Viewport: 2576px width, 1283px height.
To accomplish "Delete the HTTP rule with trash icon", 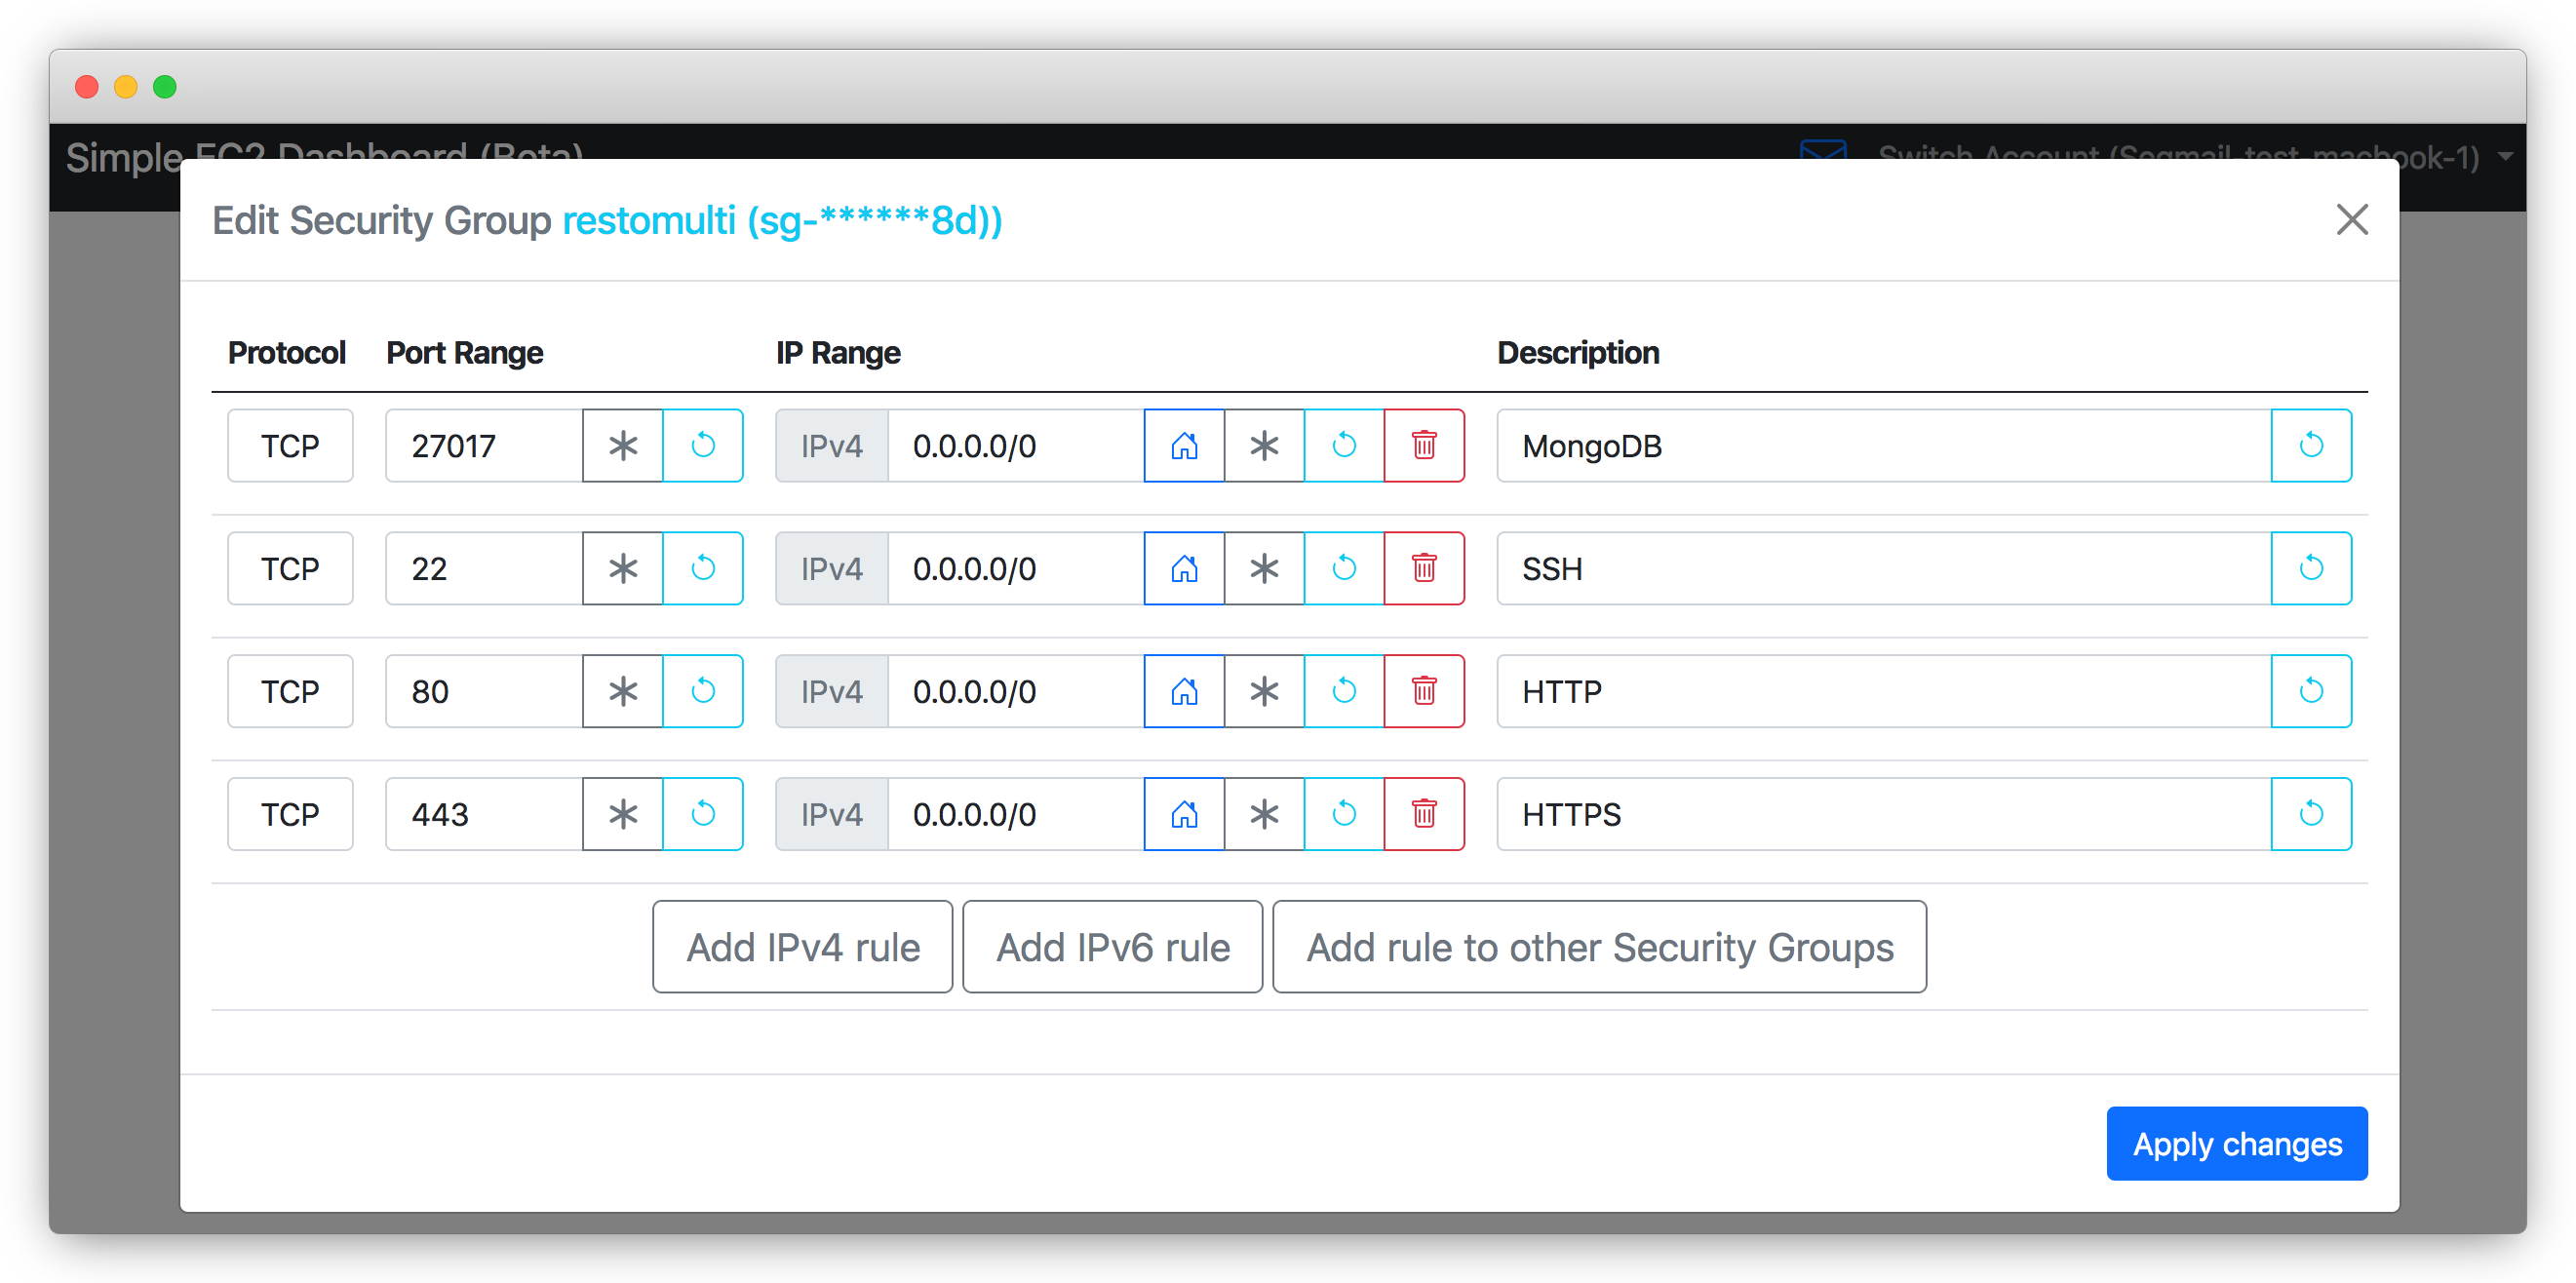I will (1424, 691).
